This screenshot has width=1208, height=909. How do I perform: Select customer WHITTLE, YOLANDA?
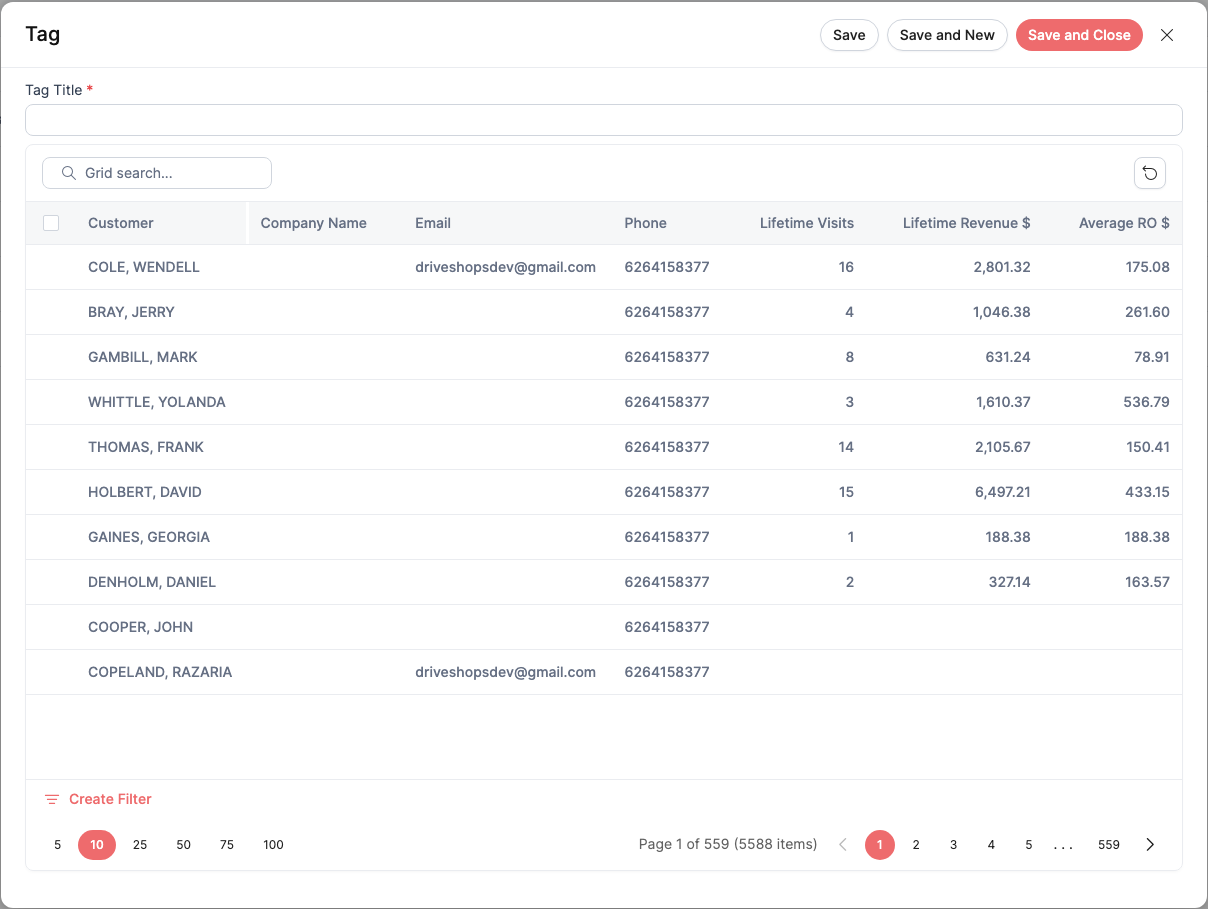[x=157, y=402]
